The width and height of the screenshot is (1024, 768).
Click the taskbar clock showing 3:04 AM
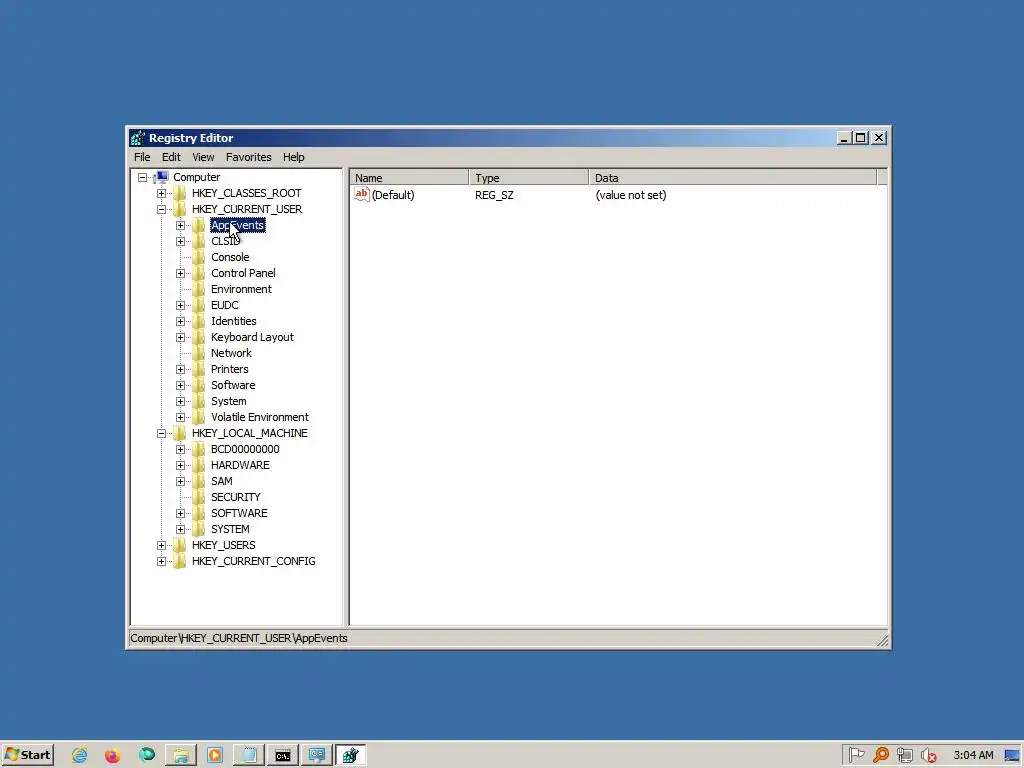[973, 755]
